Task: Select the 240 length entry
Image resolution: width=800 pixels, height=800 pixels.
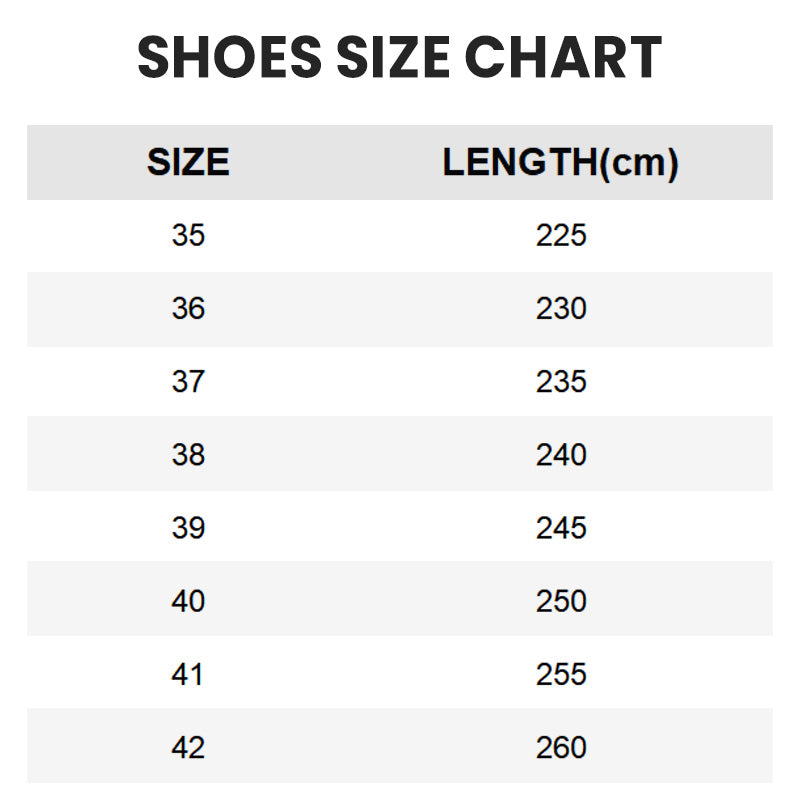Action: click(x=560, y=455)
